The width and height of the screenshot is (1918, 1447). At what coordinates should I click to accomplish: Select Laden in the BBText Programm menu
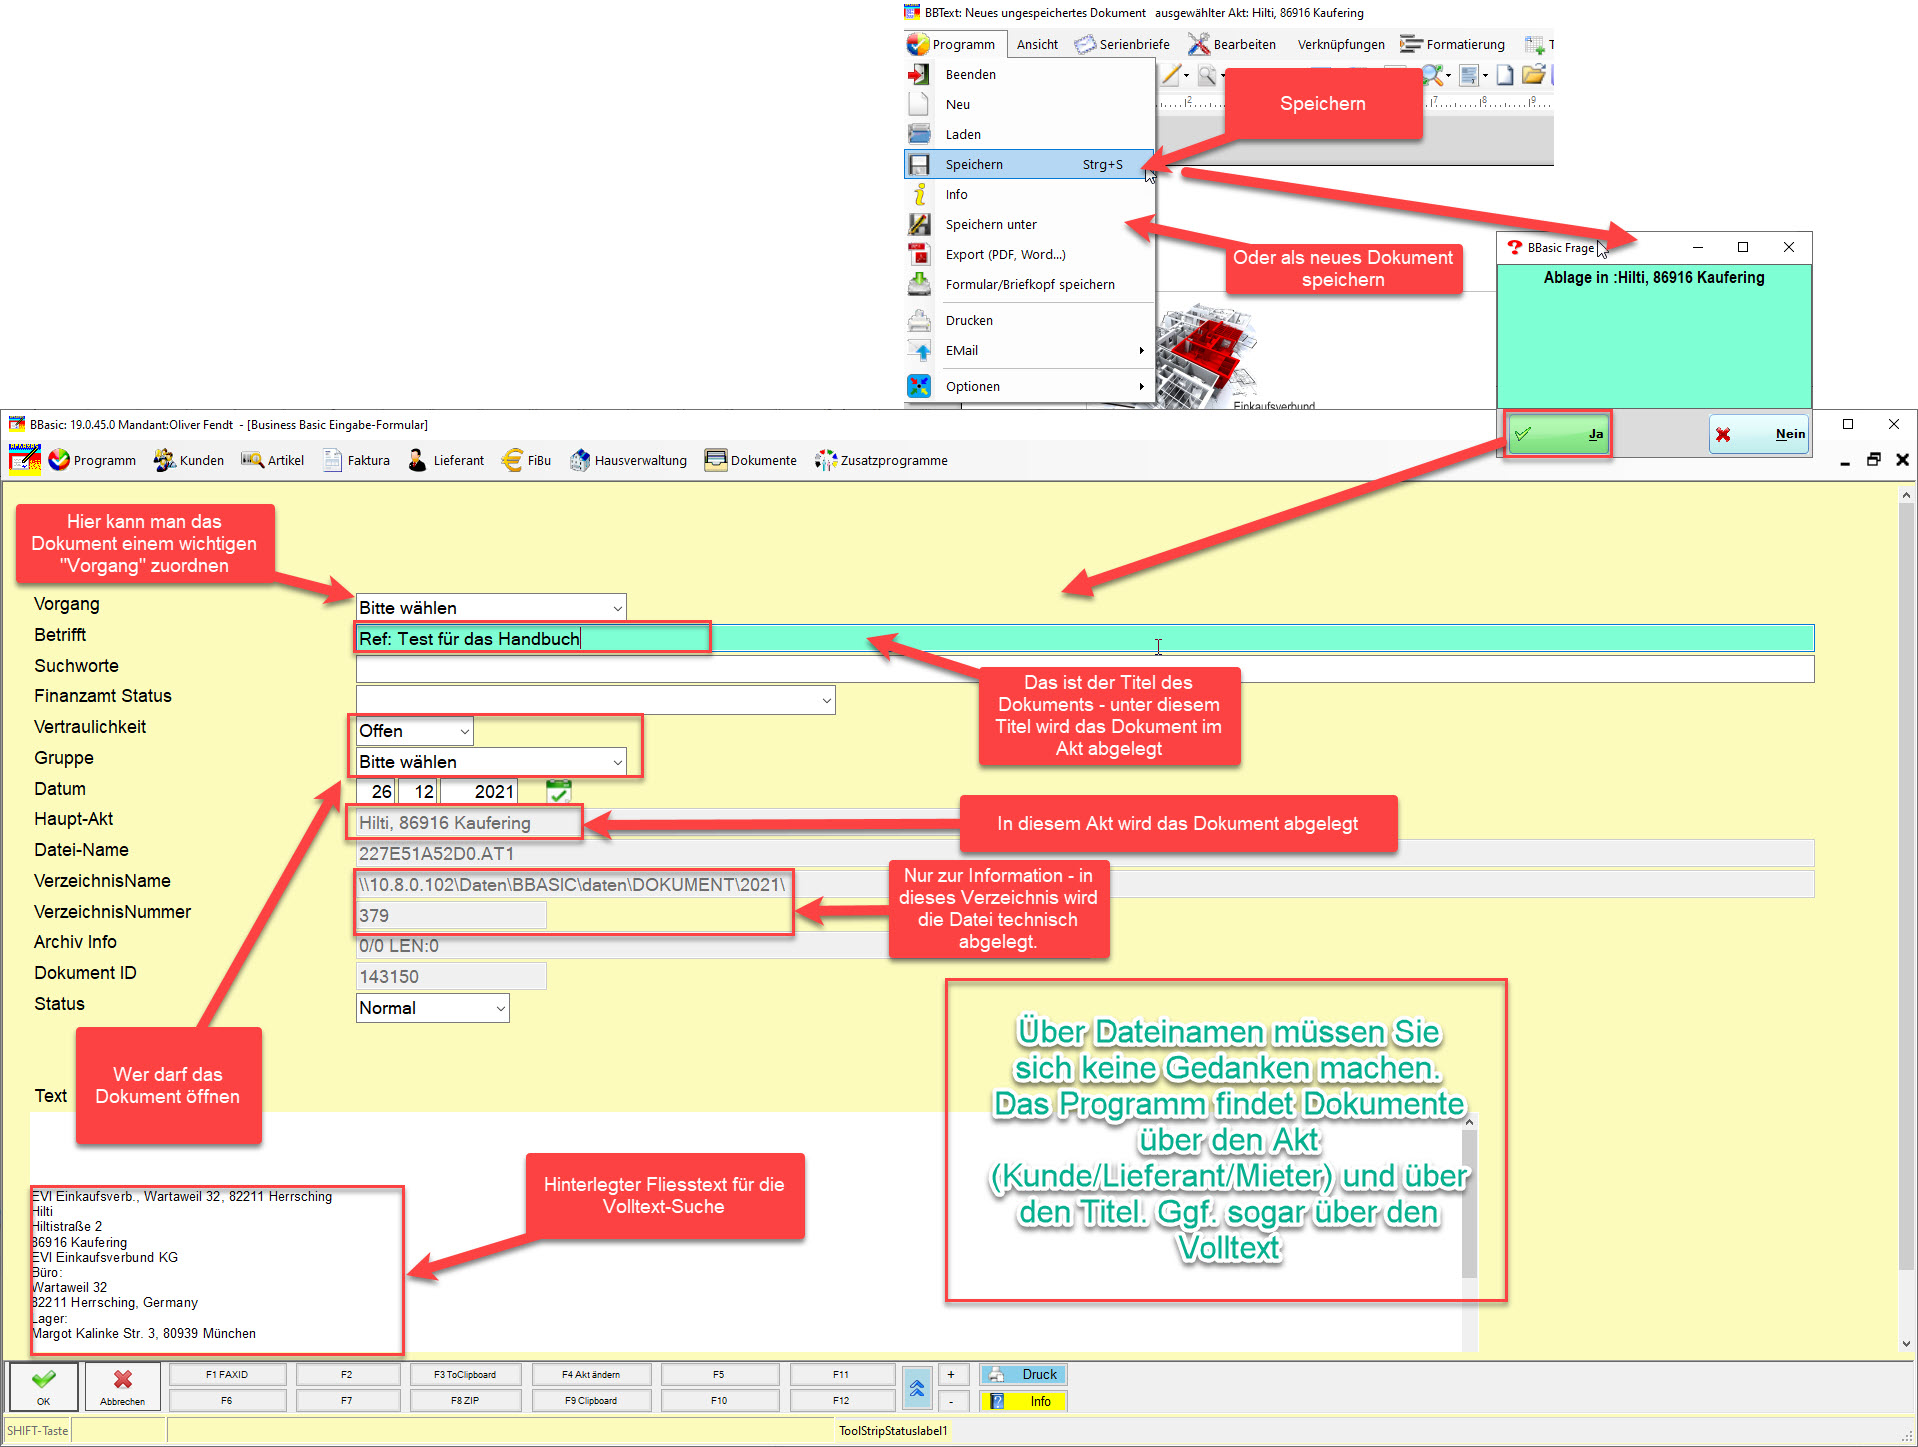(x=1030, y=135)
